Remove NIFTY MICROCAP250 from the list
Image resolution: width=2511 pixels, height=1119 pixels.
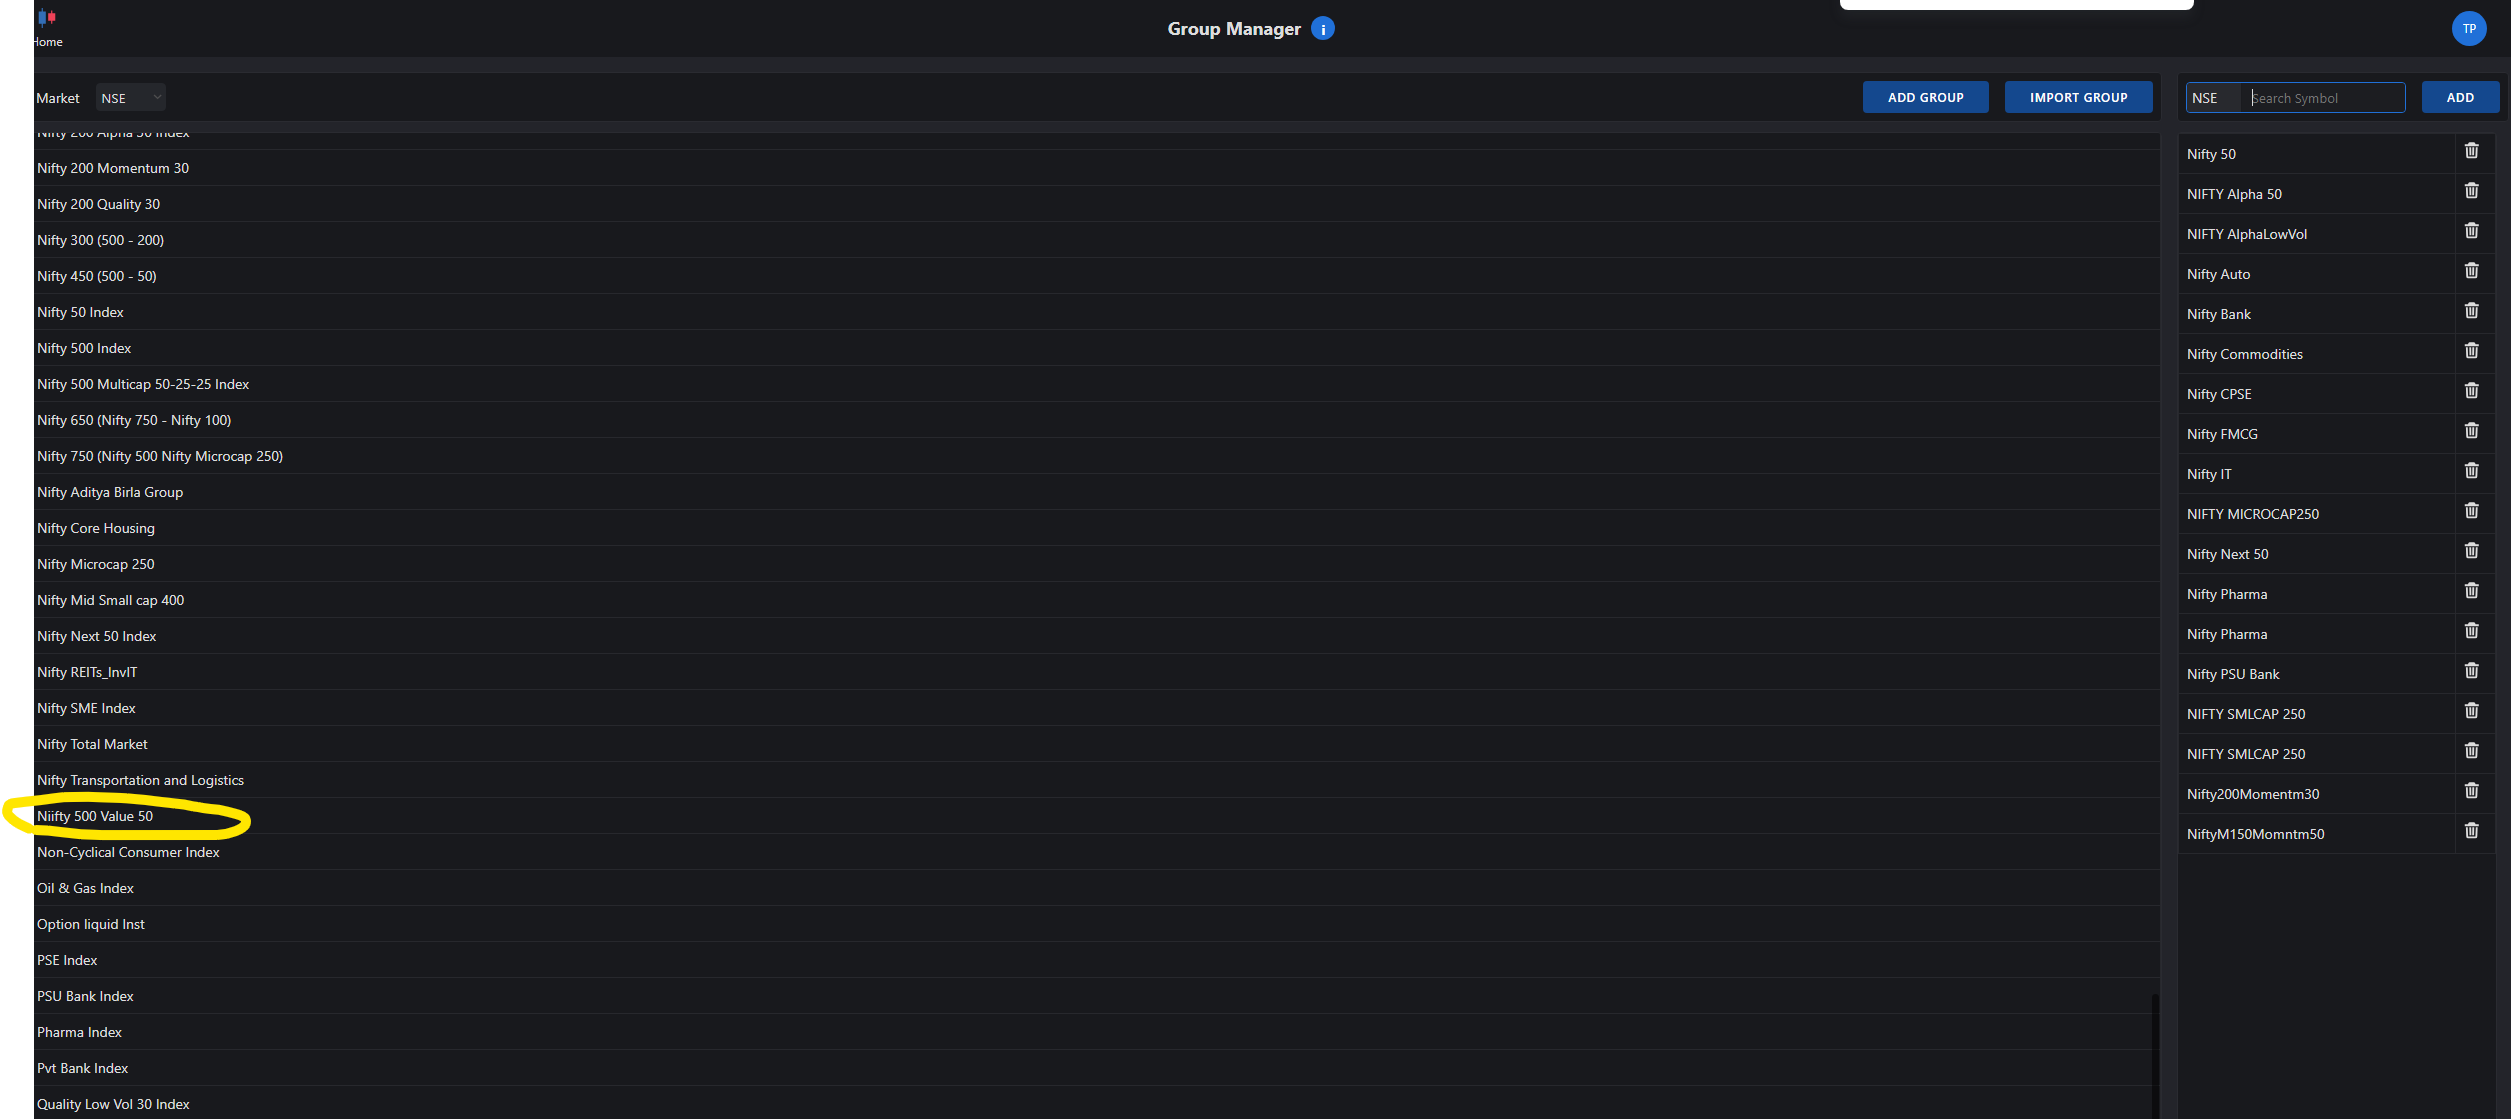click(2471, 511)
